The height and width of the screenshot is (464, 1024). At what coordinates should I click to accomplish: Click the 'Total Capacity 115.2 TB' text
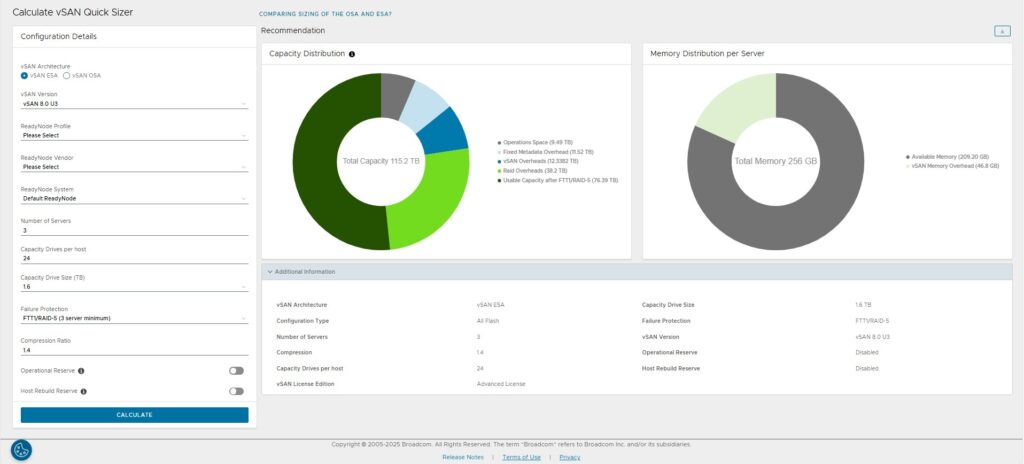[381, 161]
